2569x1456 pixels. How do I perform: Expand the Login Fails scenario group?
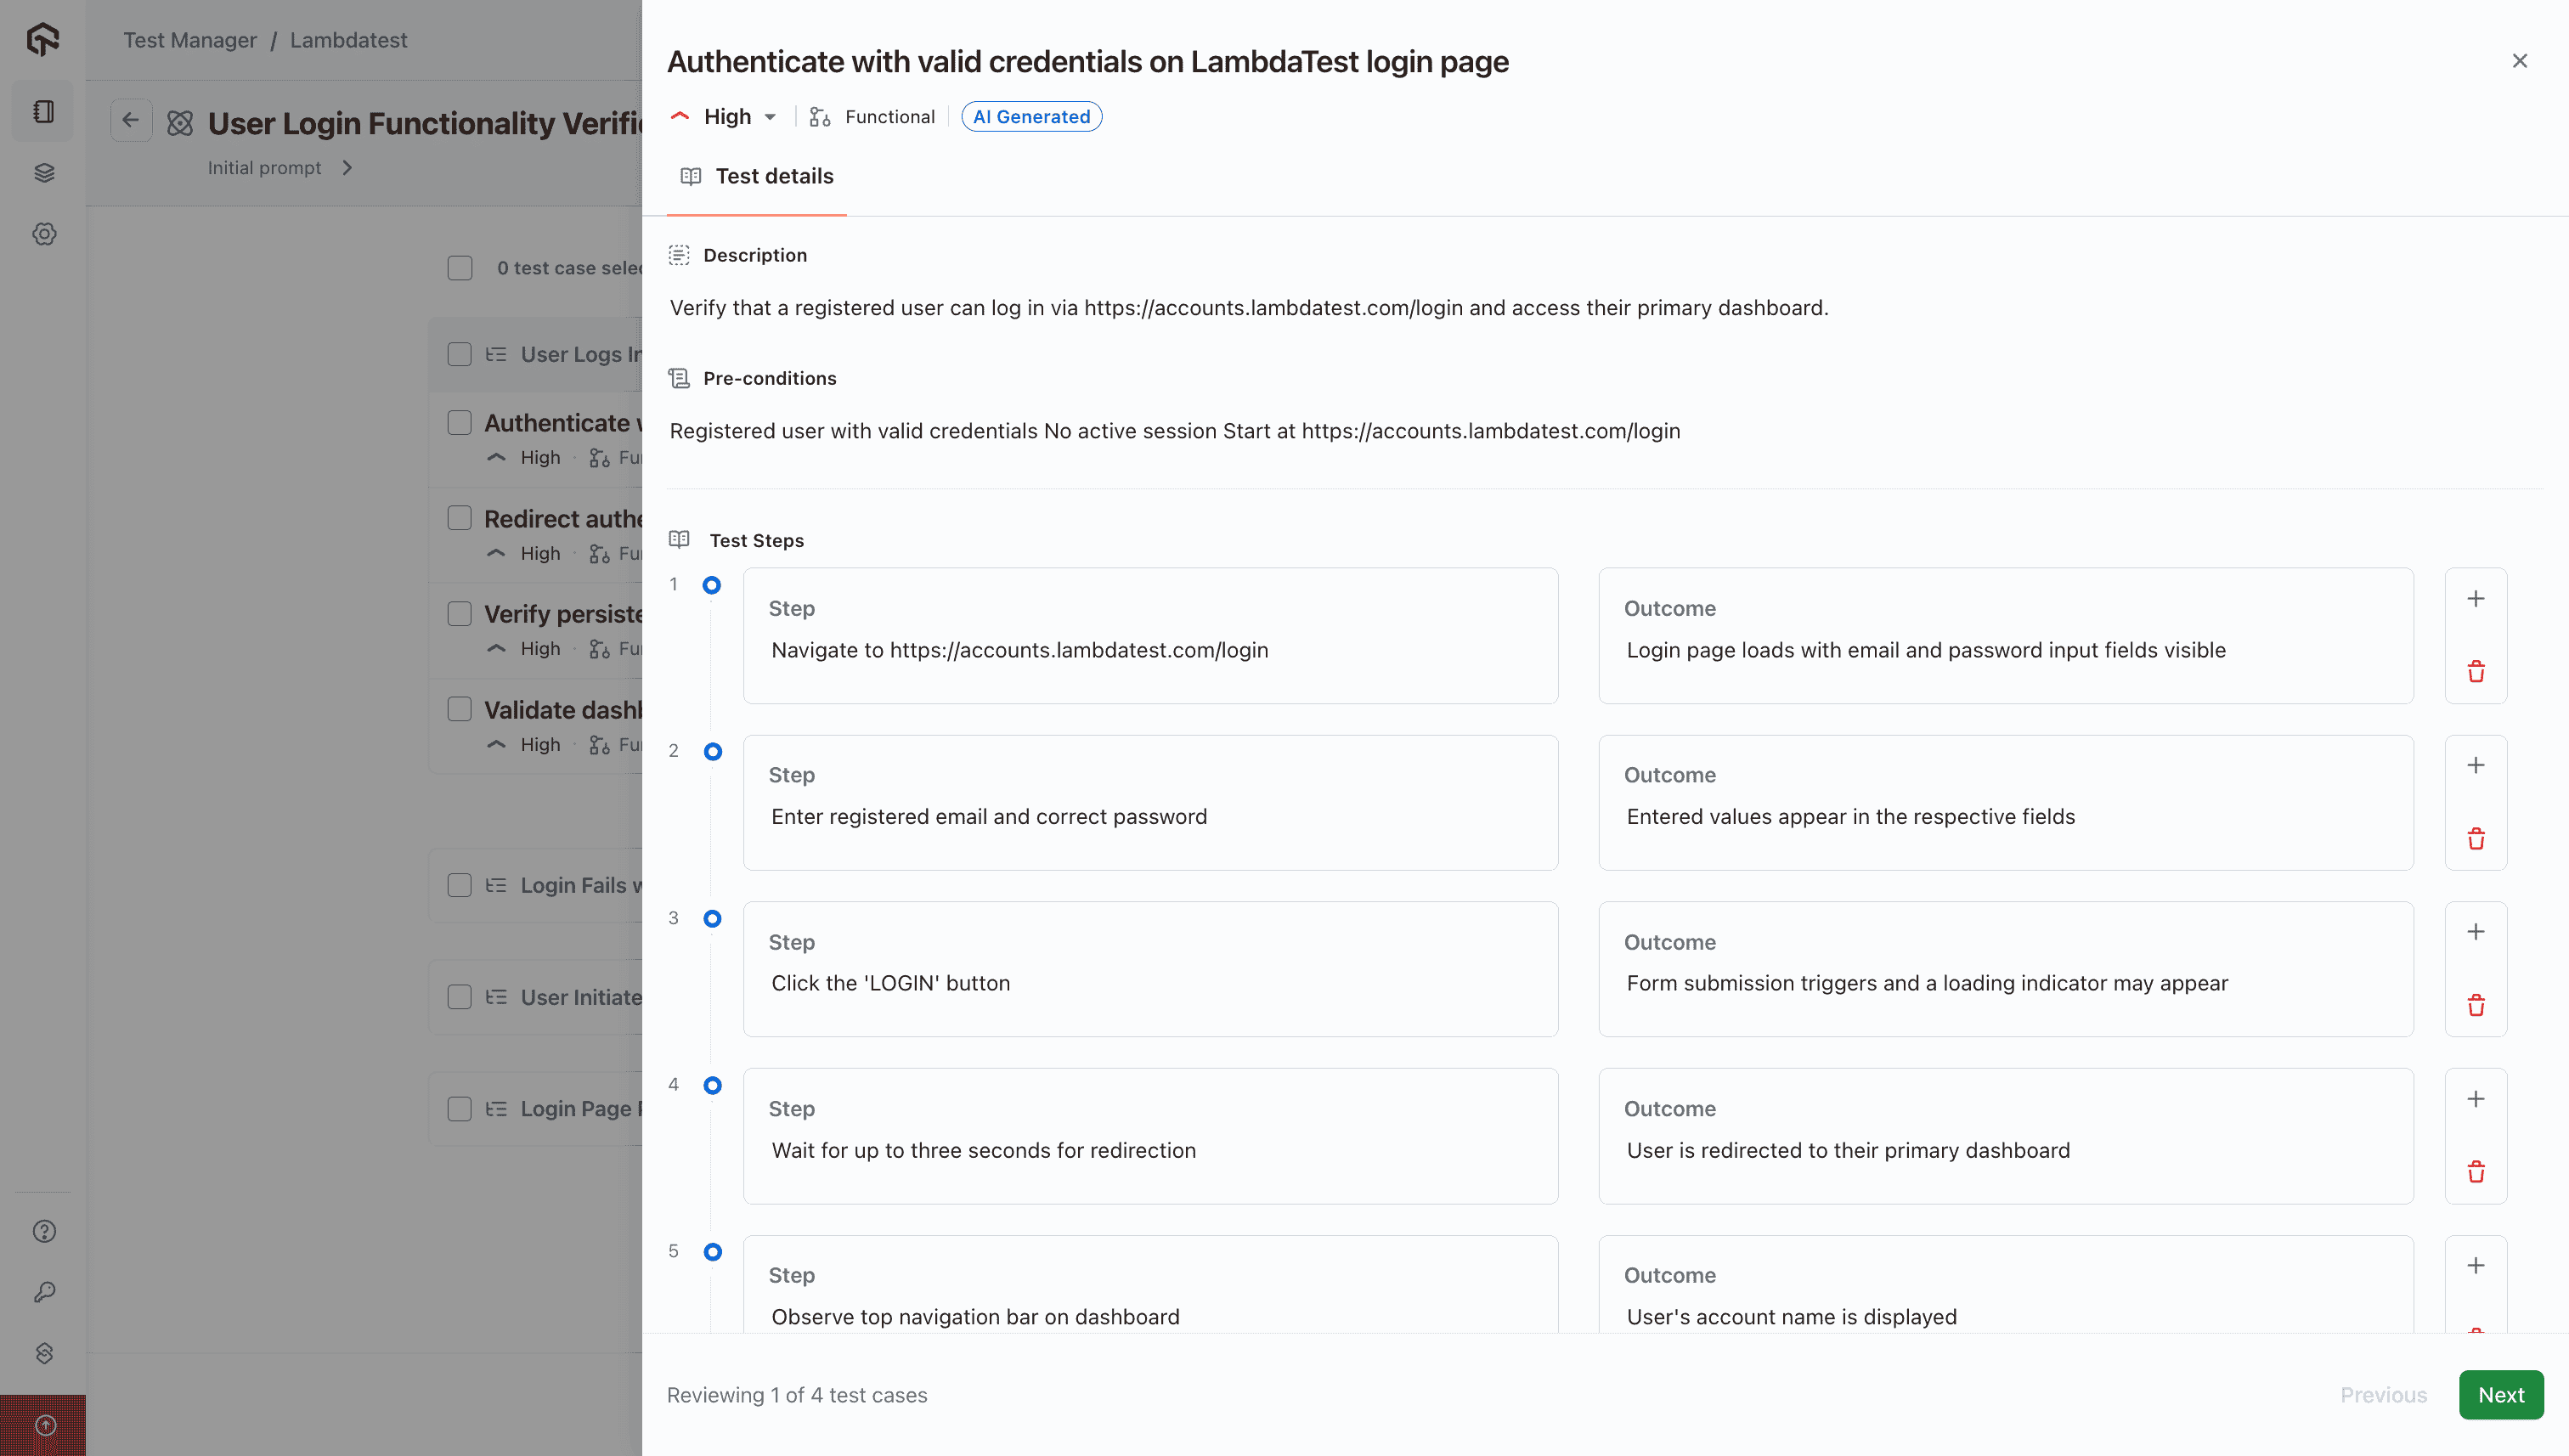[x=496, y=886]
